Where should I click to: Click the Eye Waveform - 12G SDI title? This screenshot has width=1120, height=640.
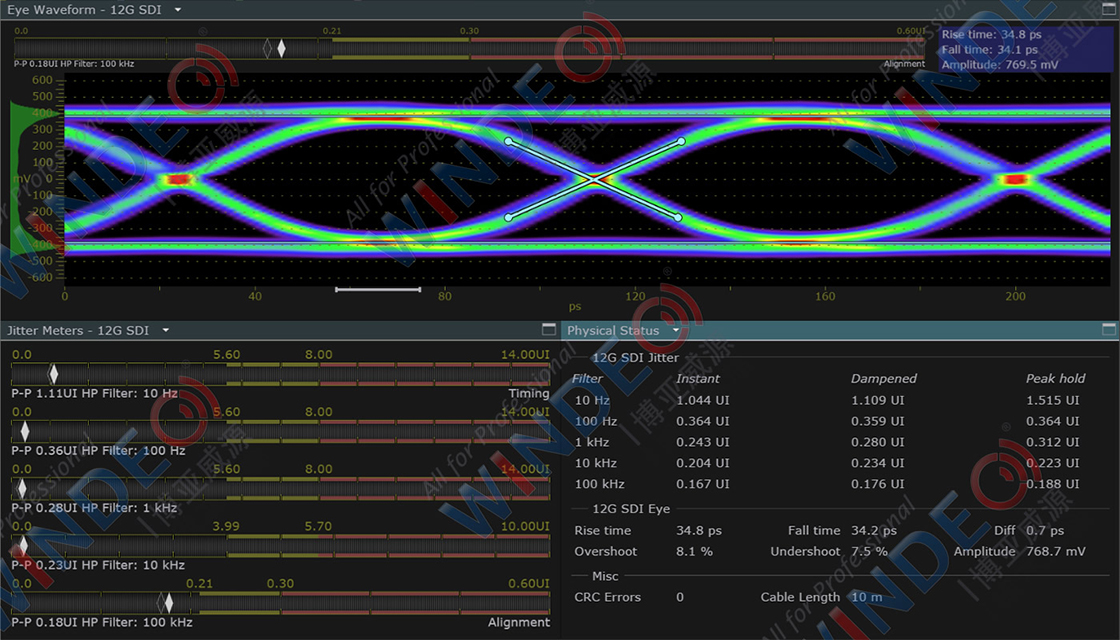pos(84,10)
